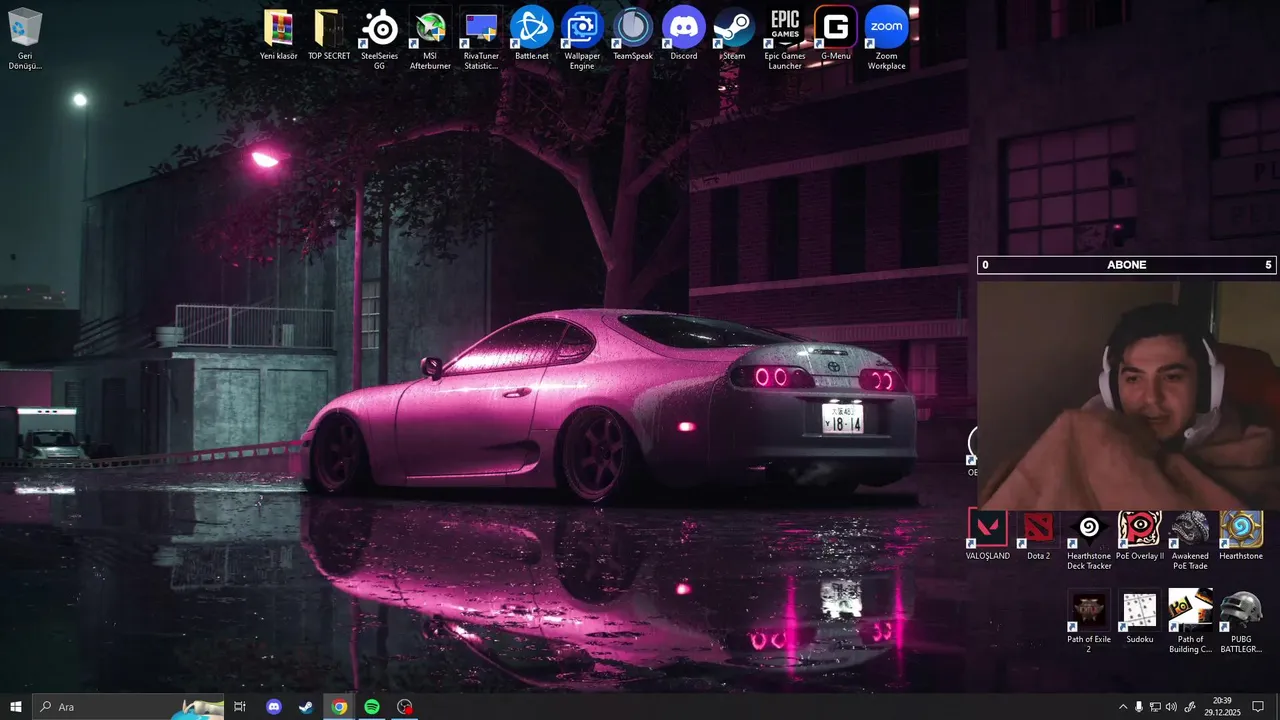
Task: Launch Steam from the desktop shortcut
Action: click(x=734, y=34)
